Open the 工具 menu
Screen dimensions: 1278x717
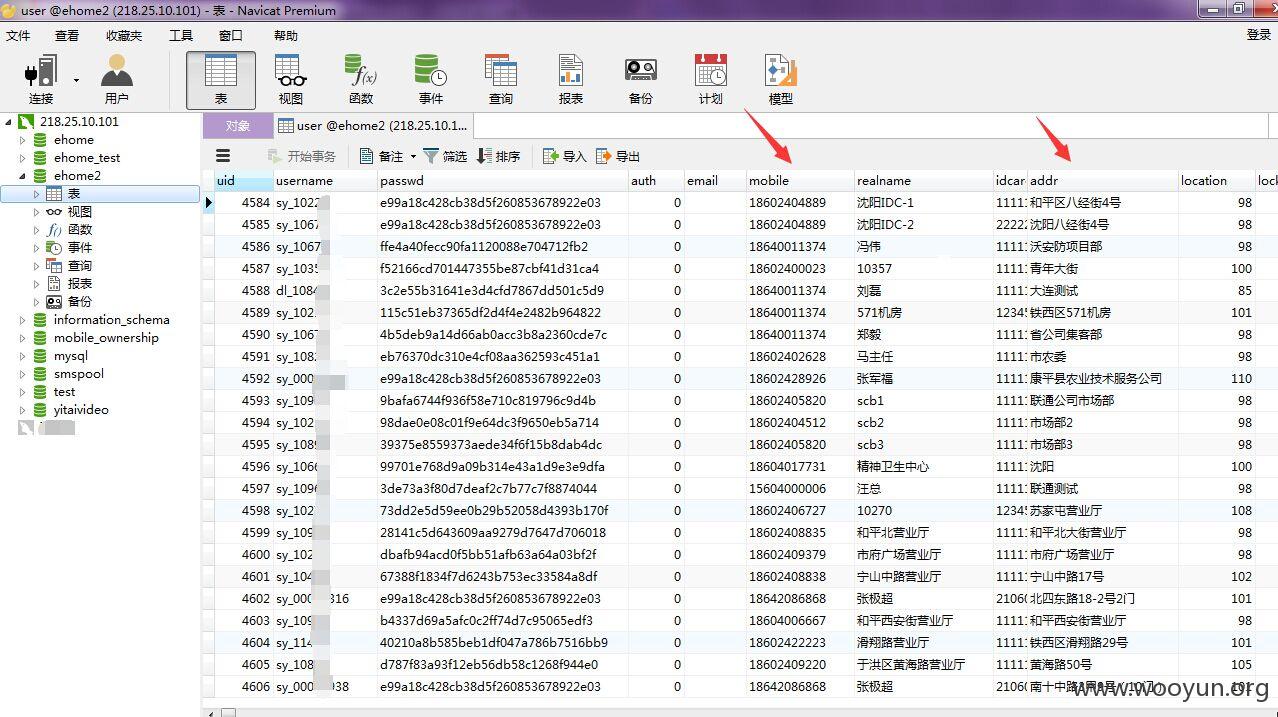(x=181, y=35)
